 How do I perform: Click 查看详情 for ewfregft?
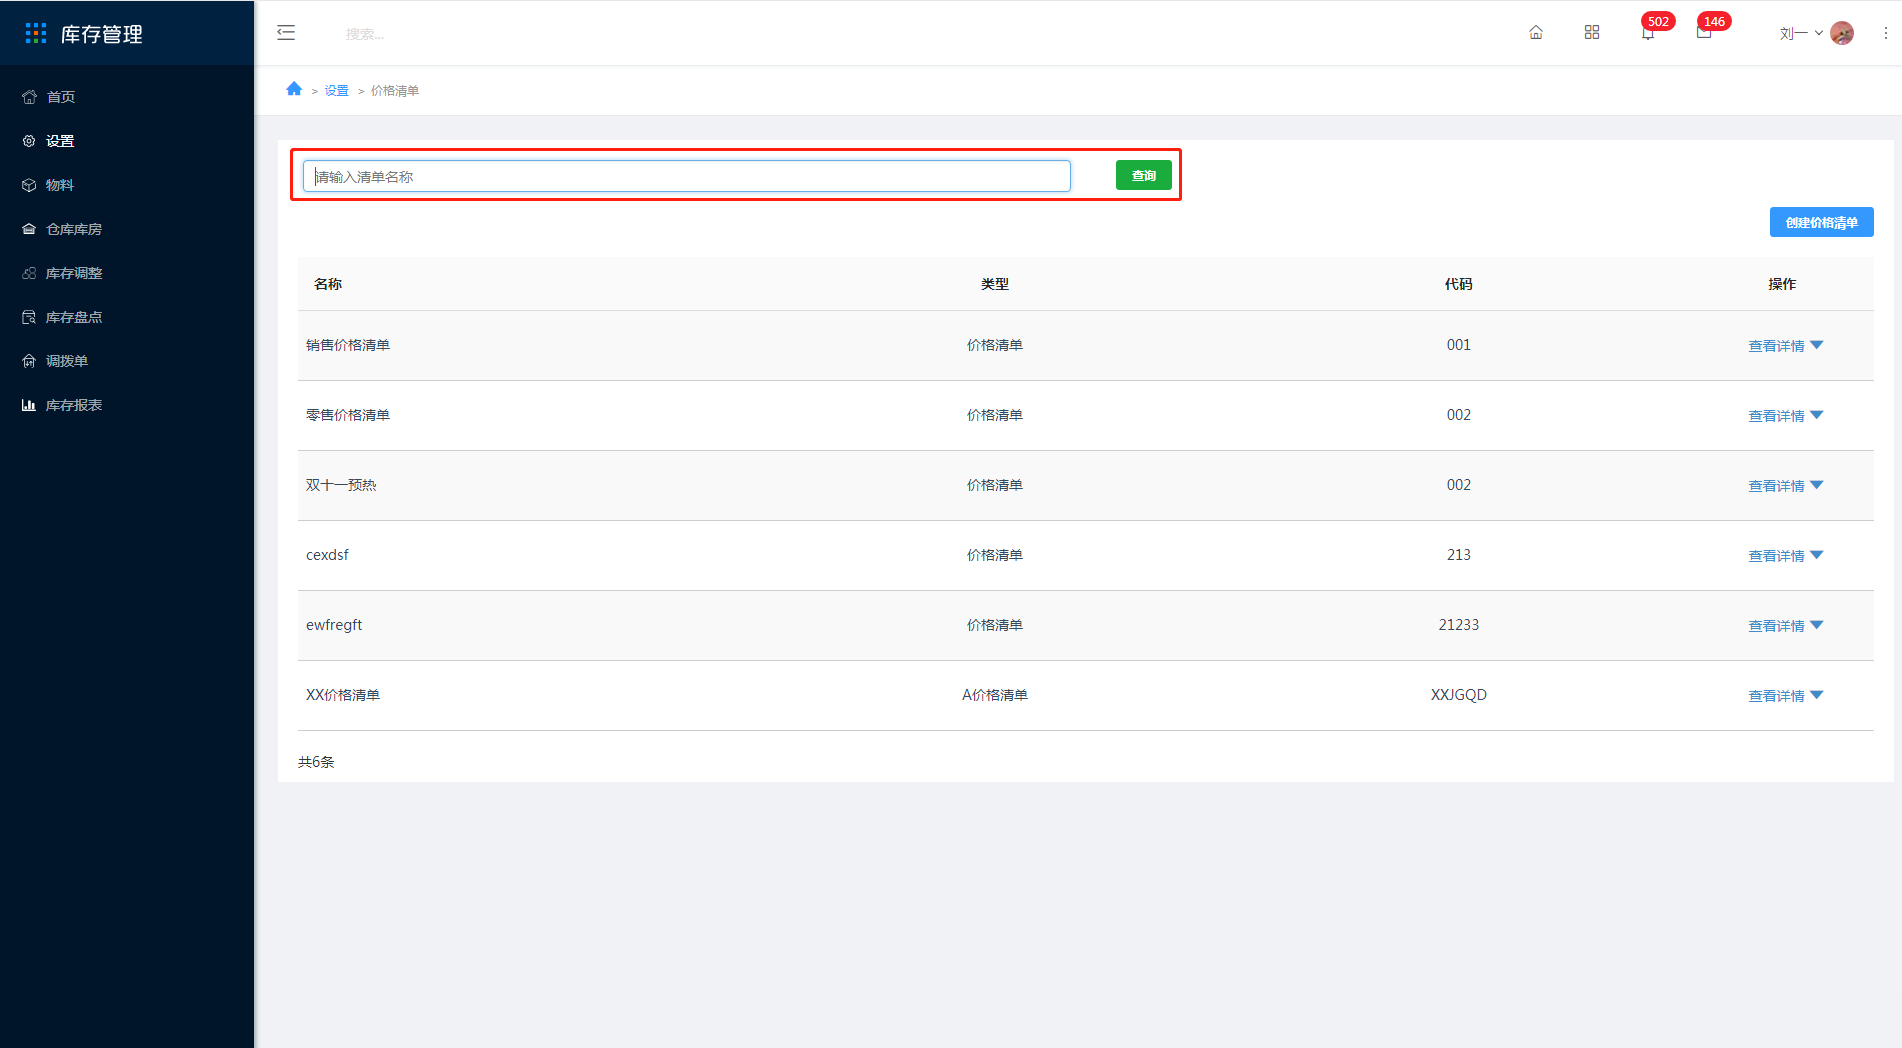pos(1776,626)
